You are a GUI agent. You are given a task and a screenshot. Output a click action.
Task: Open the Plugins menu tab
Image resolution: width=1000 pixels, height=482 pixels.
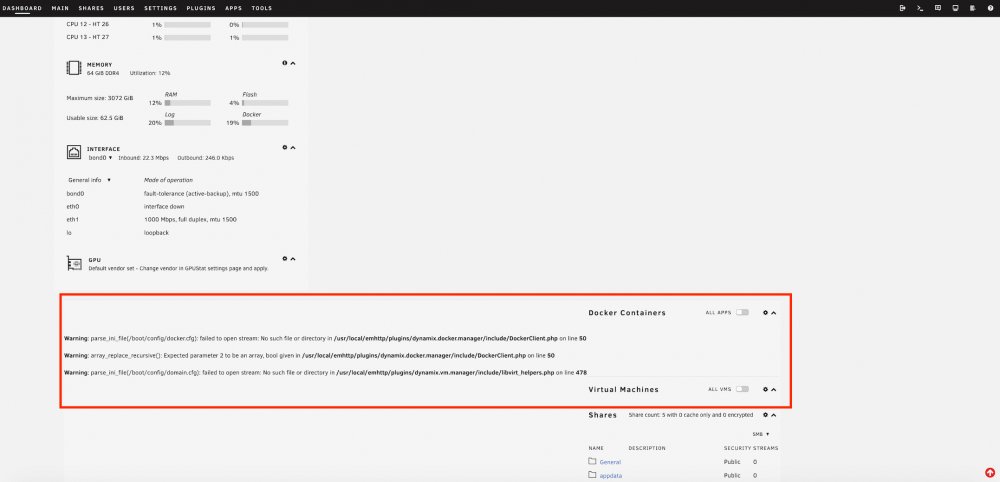click(x=201, y=8)
